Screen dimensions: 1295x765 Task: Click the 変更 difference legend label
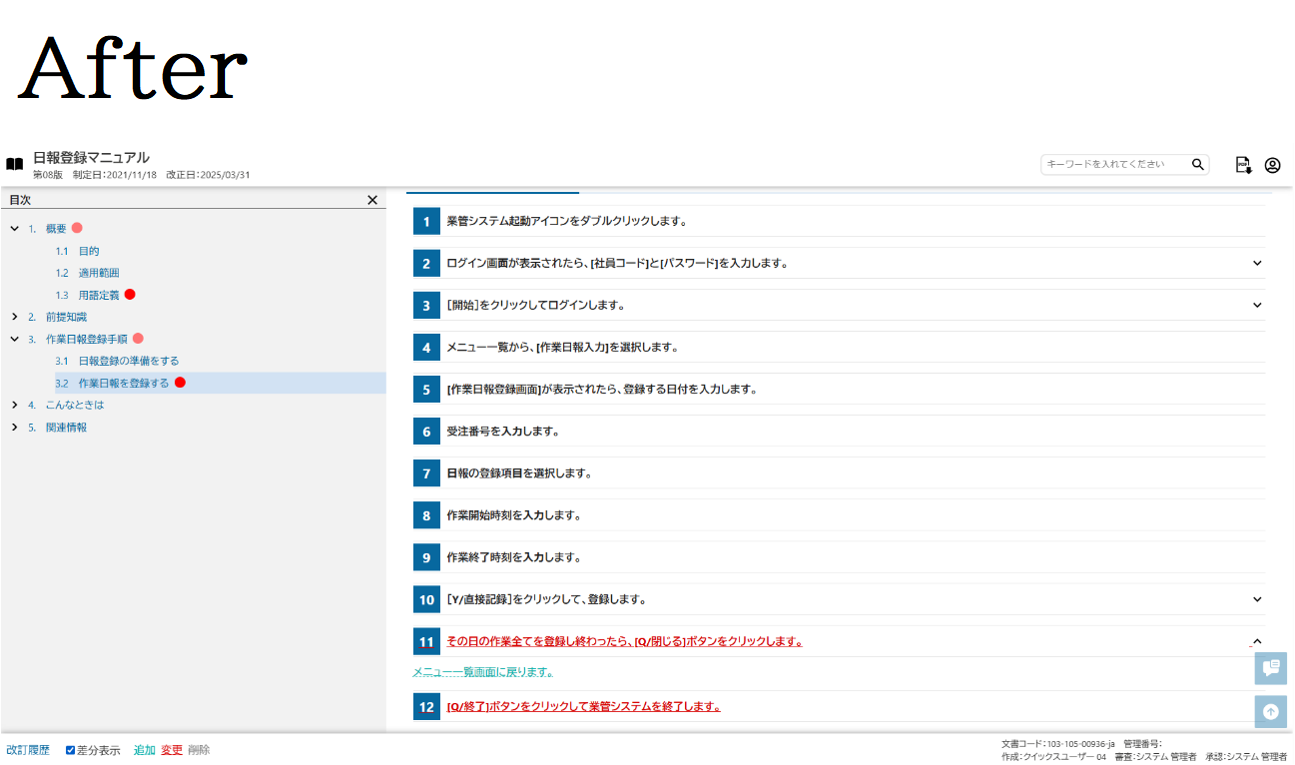click(x=172, y=750)
